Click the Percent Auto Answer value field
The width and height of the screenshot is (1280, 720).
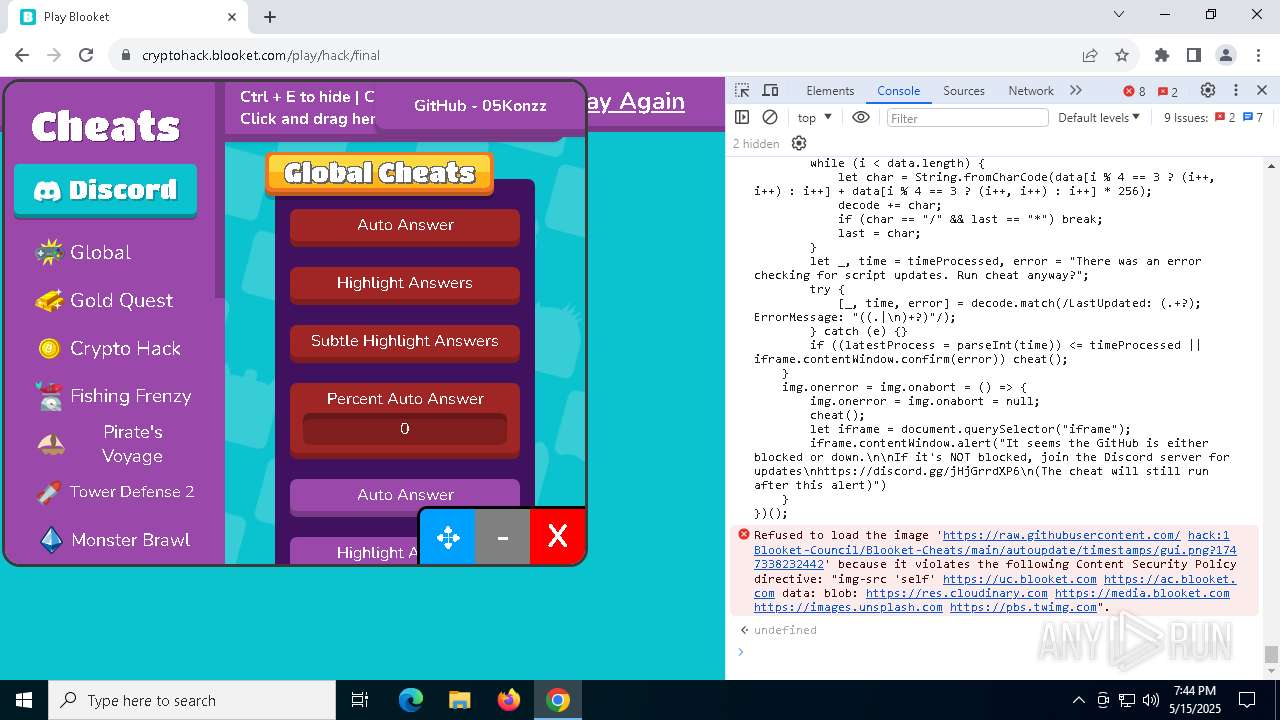[405, 429]
